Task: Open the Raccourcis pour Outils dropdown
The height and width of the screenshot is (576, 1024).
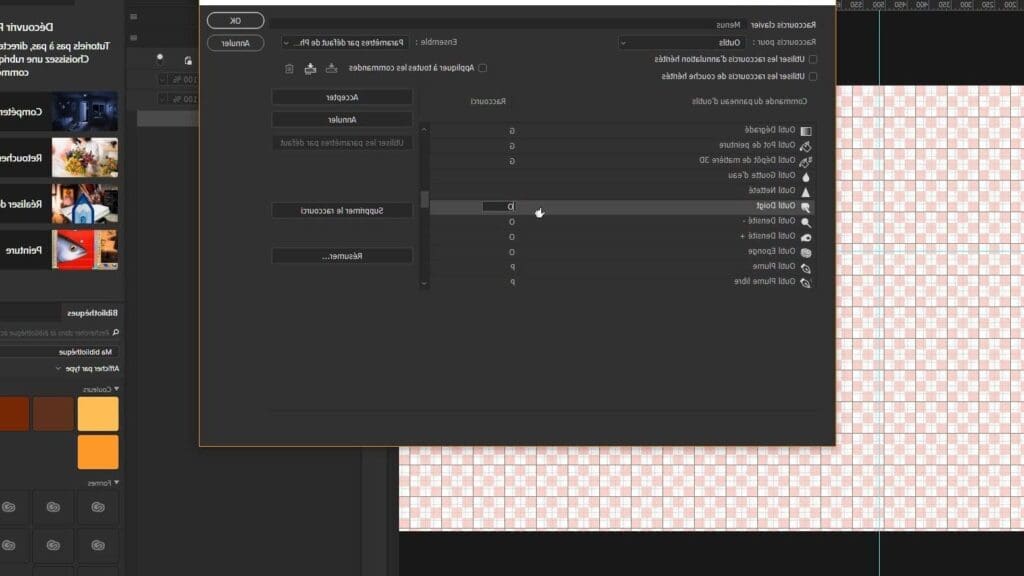Action: click(681, 42)
